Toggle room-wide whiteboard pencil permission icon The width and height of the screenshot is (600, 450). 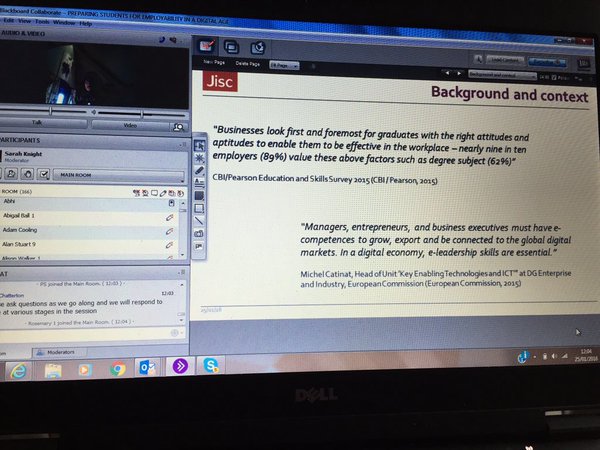[163, 193]
